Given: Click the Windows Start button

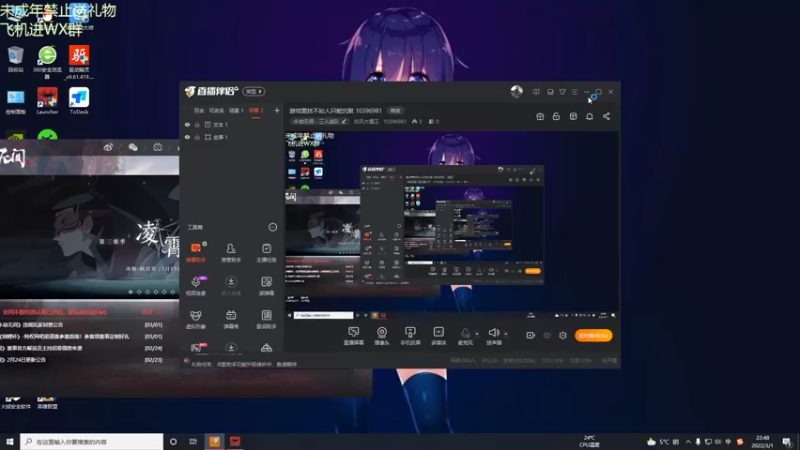Looking at the screenshot, I should [x=10, y=441].
